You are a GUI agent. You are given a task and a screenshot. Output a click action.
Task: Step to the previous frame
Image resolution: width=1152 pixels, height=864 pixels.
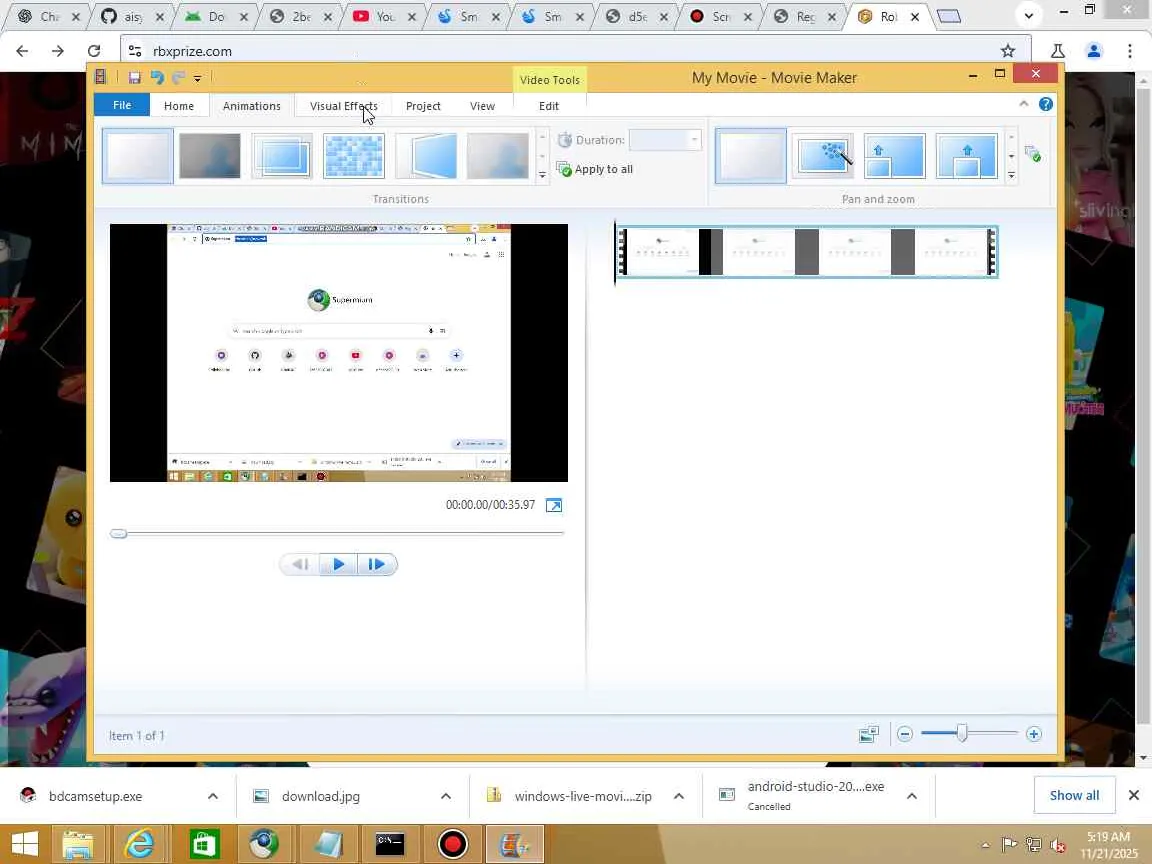(300, 564)
